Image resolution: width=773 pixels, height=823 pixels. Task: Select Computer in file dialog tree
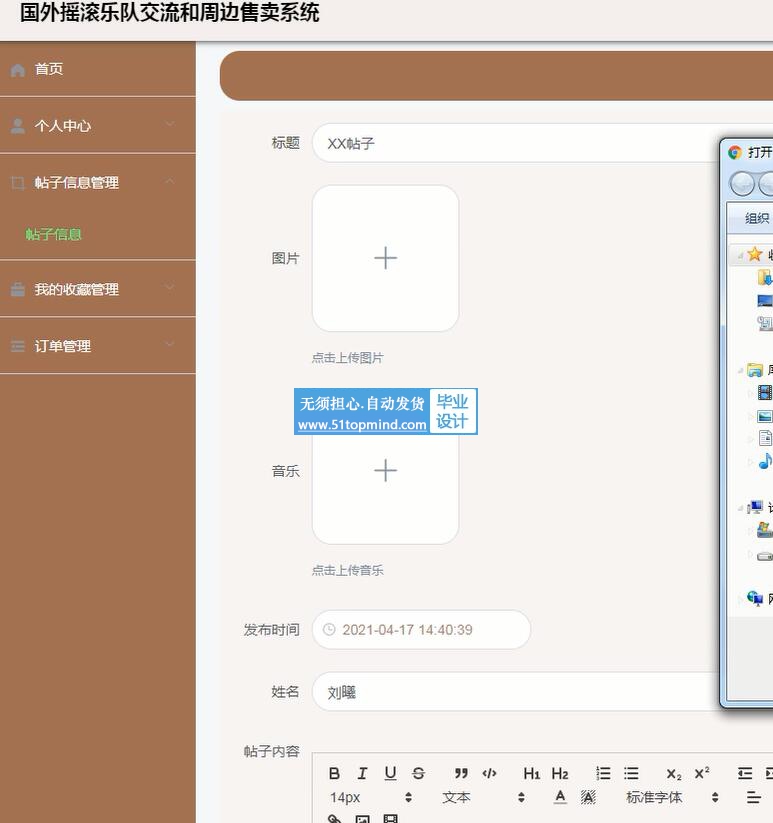tap(756, 507)
